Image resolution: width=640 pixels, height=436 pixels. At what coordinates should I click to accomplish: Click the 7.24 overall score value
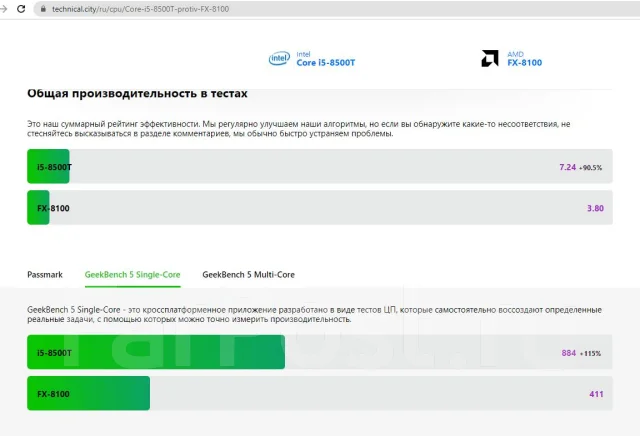pos(567,167)
